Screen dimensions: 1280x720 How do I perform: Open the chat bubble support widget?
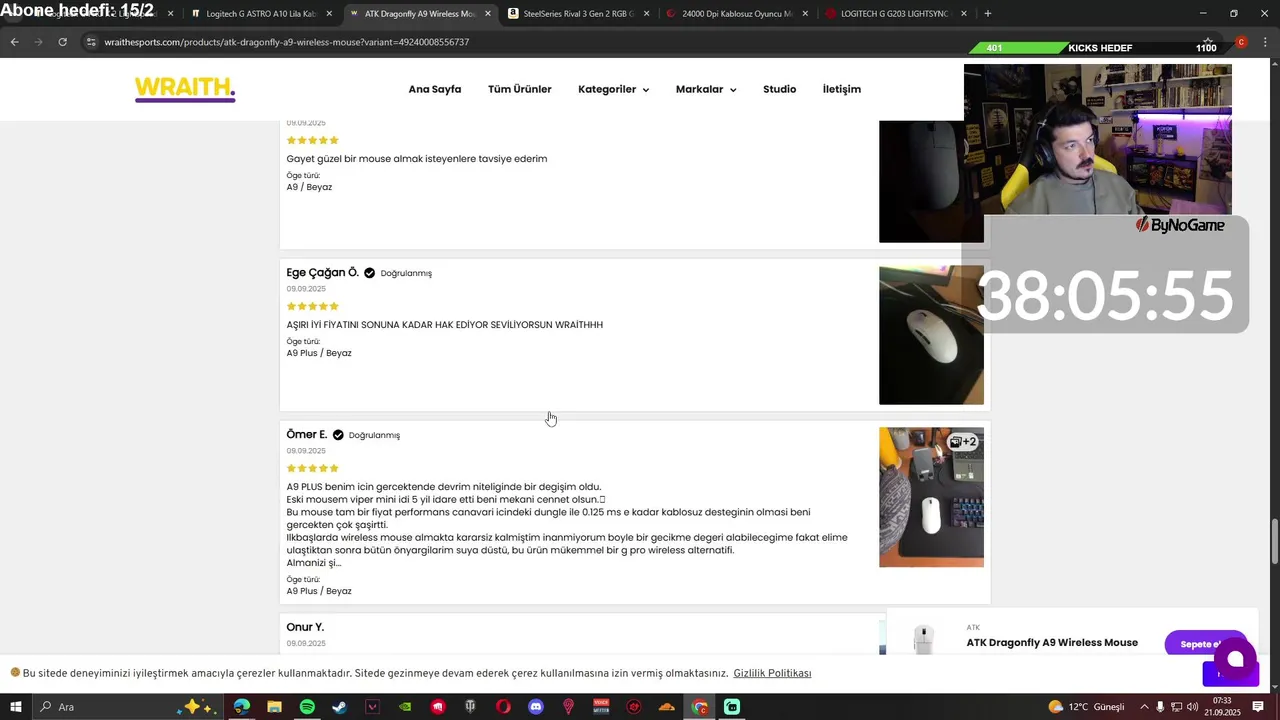click(x=1235, y=659)
